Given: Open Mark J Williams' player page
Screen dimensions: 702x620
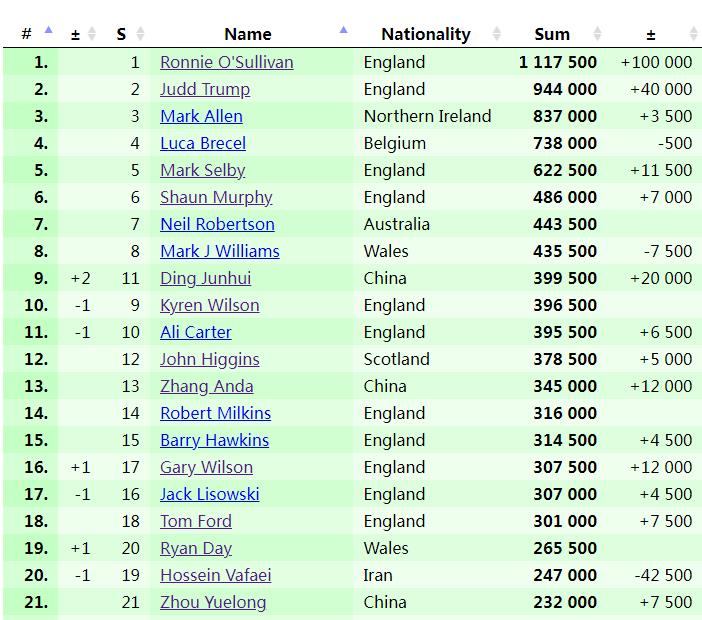Looking at the screenshot, I should coord(219,251).
